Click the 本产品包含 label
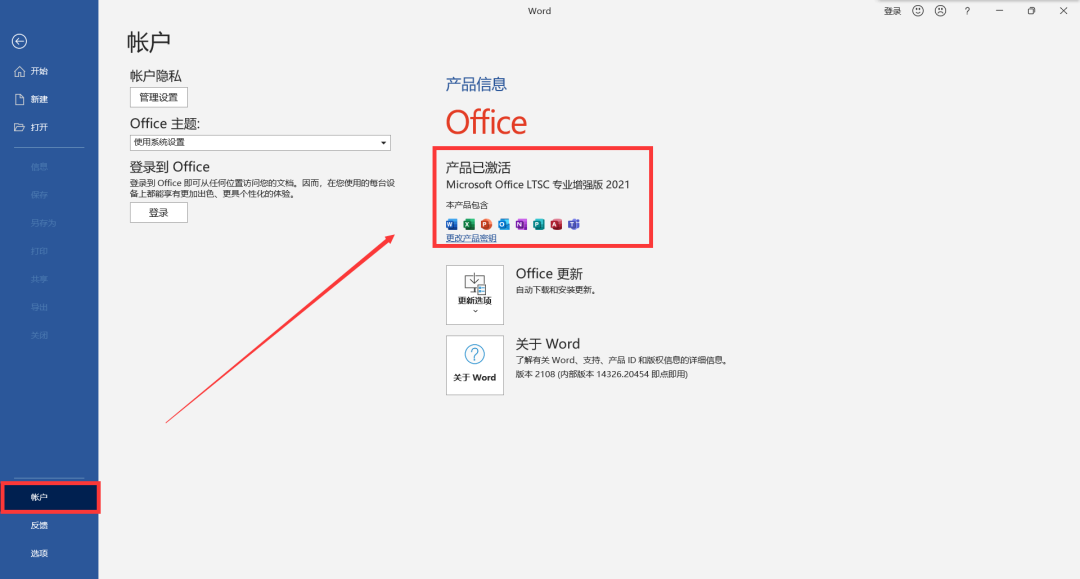The image size is (1080, 579). tap(467, 205)
